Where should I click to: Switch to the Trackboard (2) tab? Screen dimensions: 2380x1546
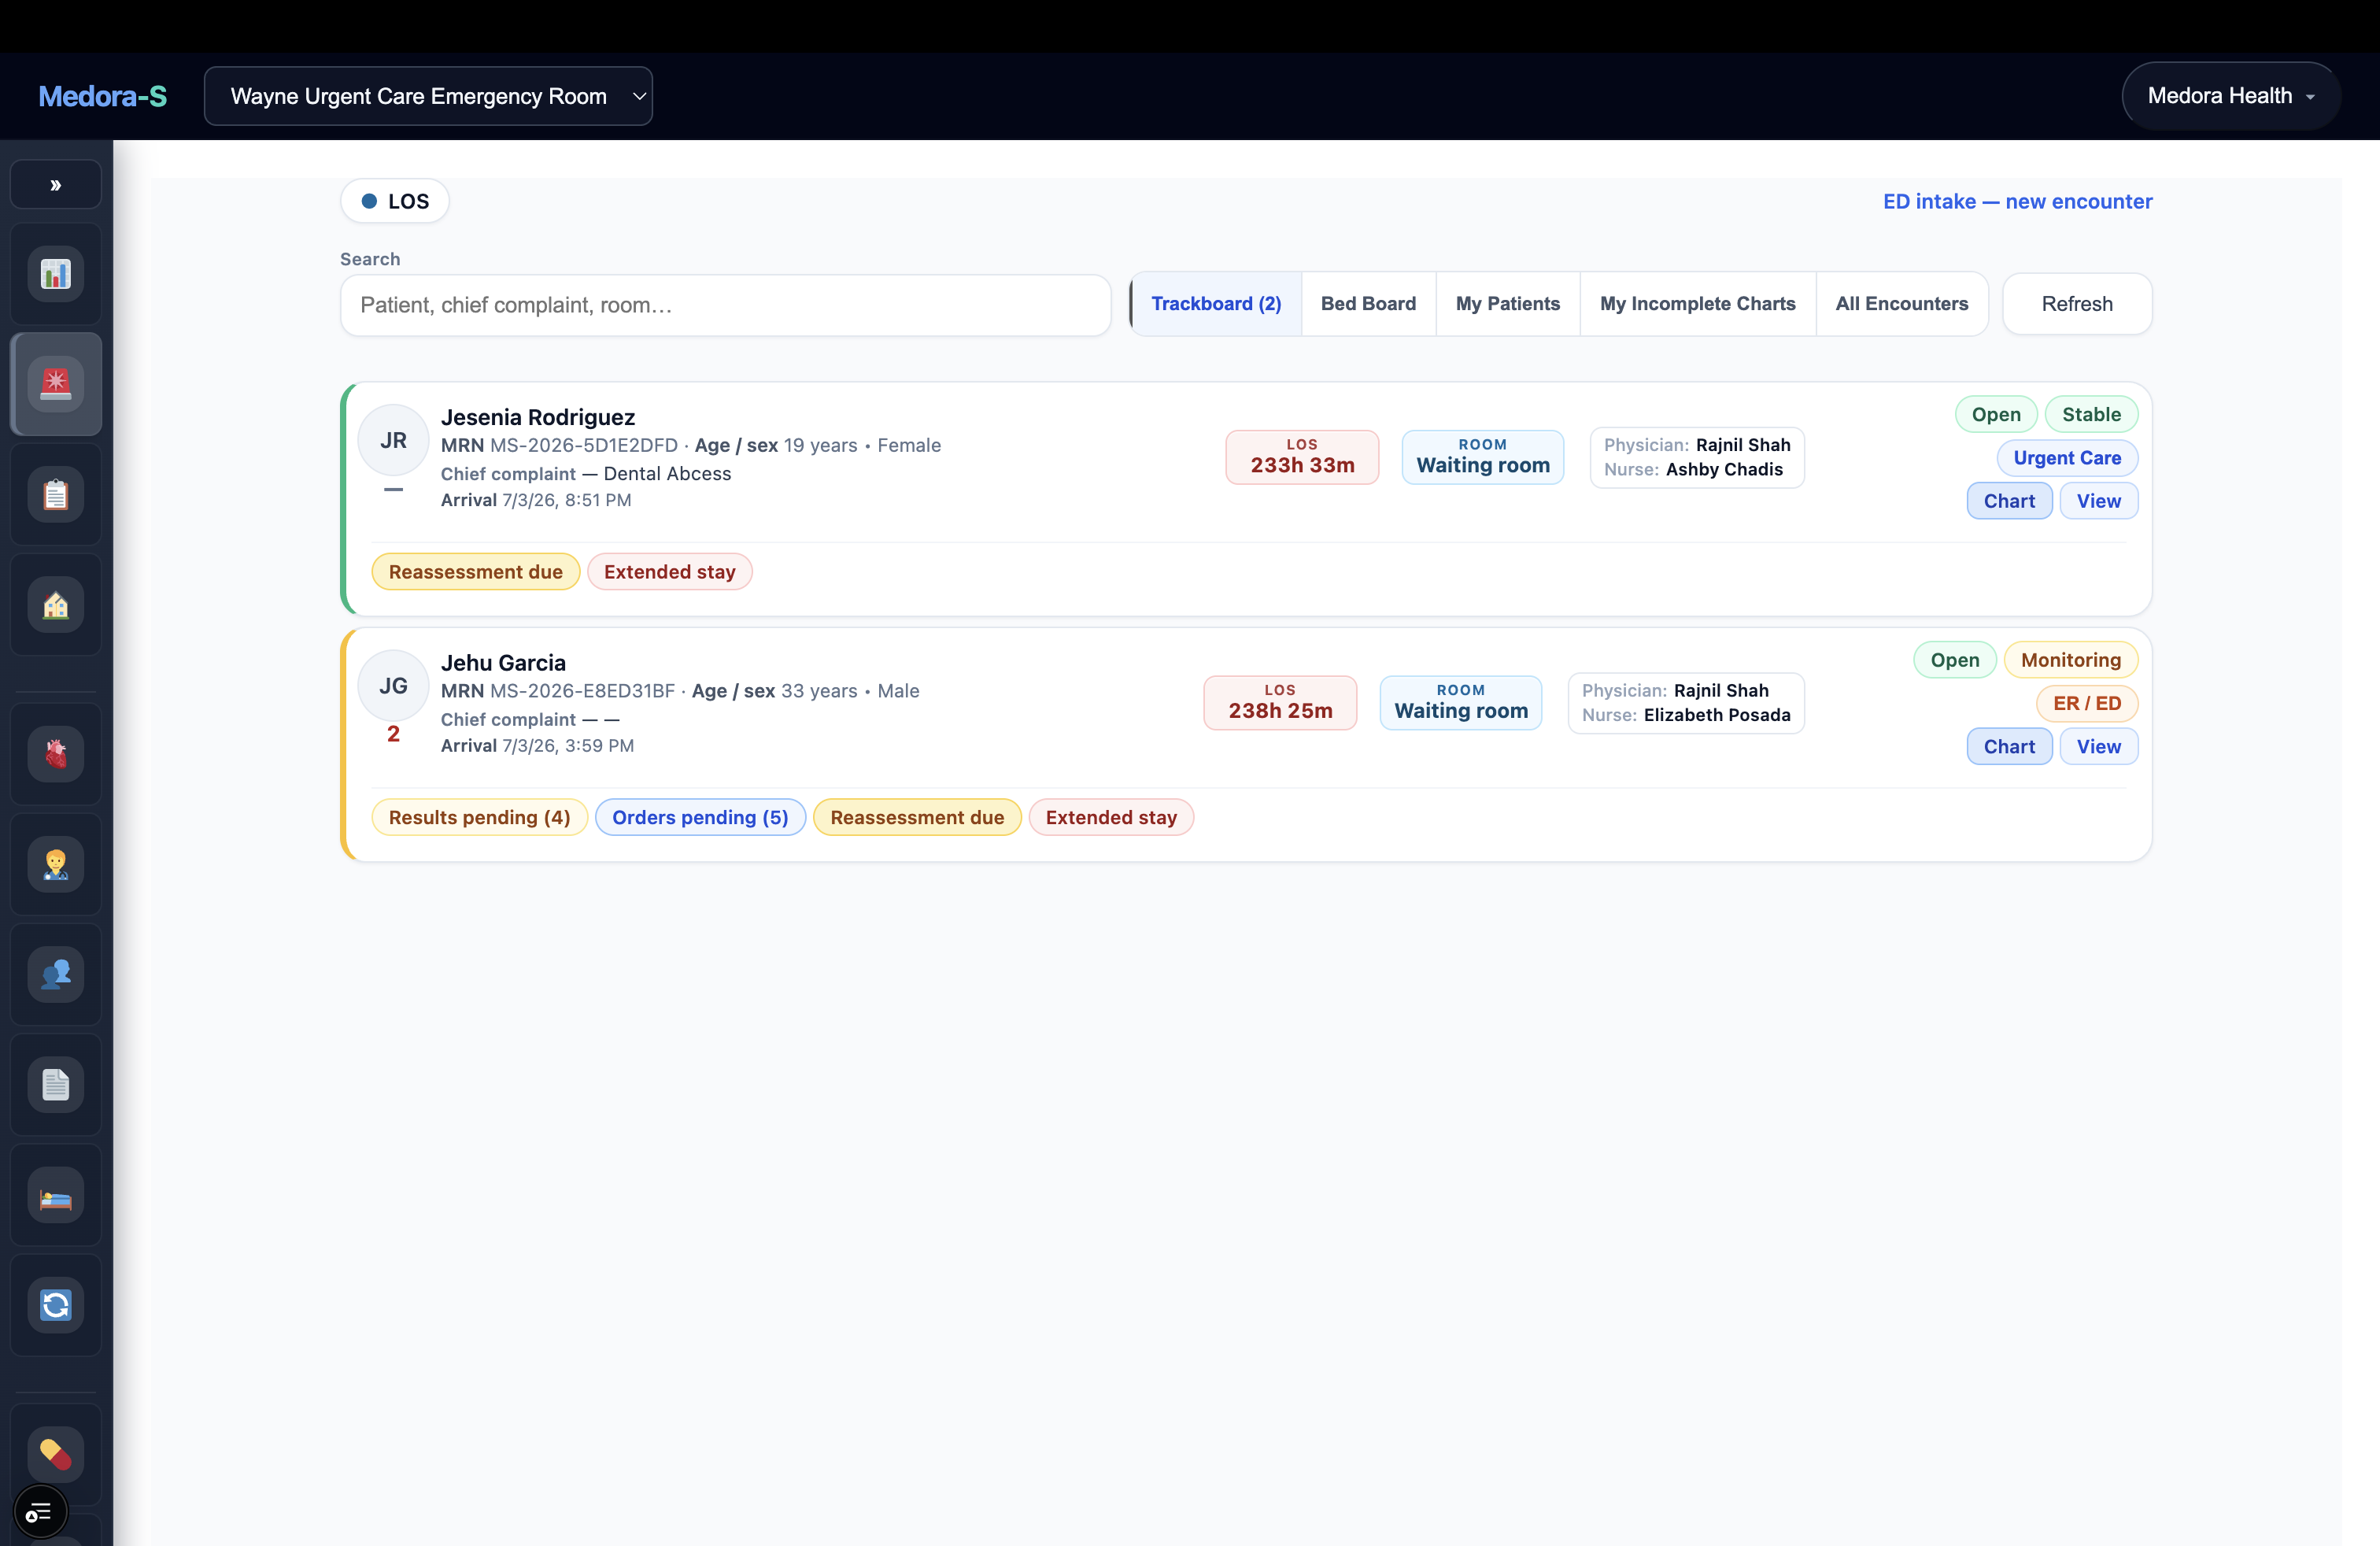[x=1216, y=304]
